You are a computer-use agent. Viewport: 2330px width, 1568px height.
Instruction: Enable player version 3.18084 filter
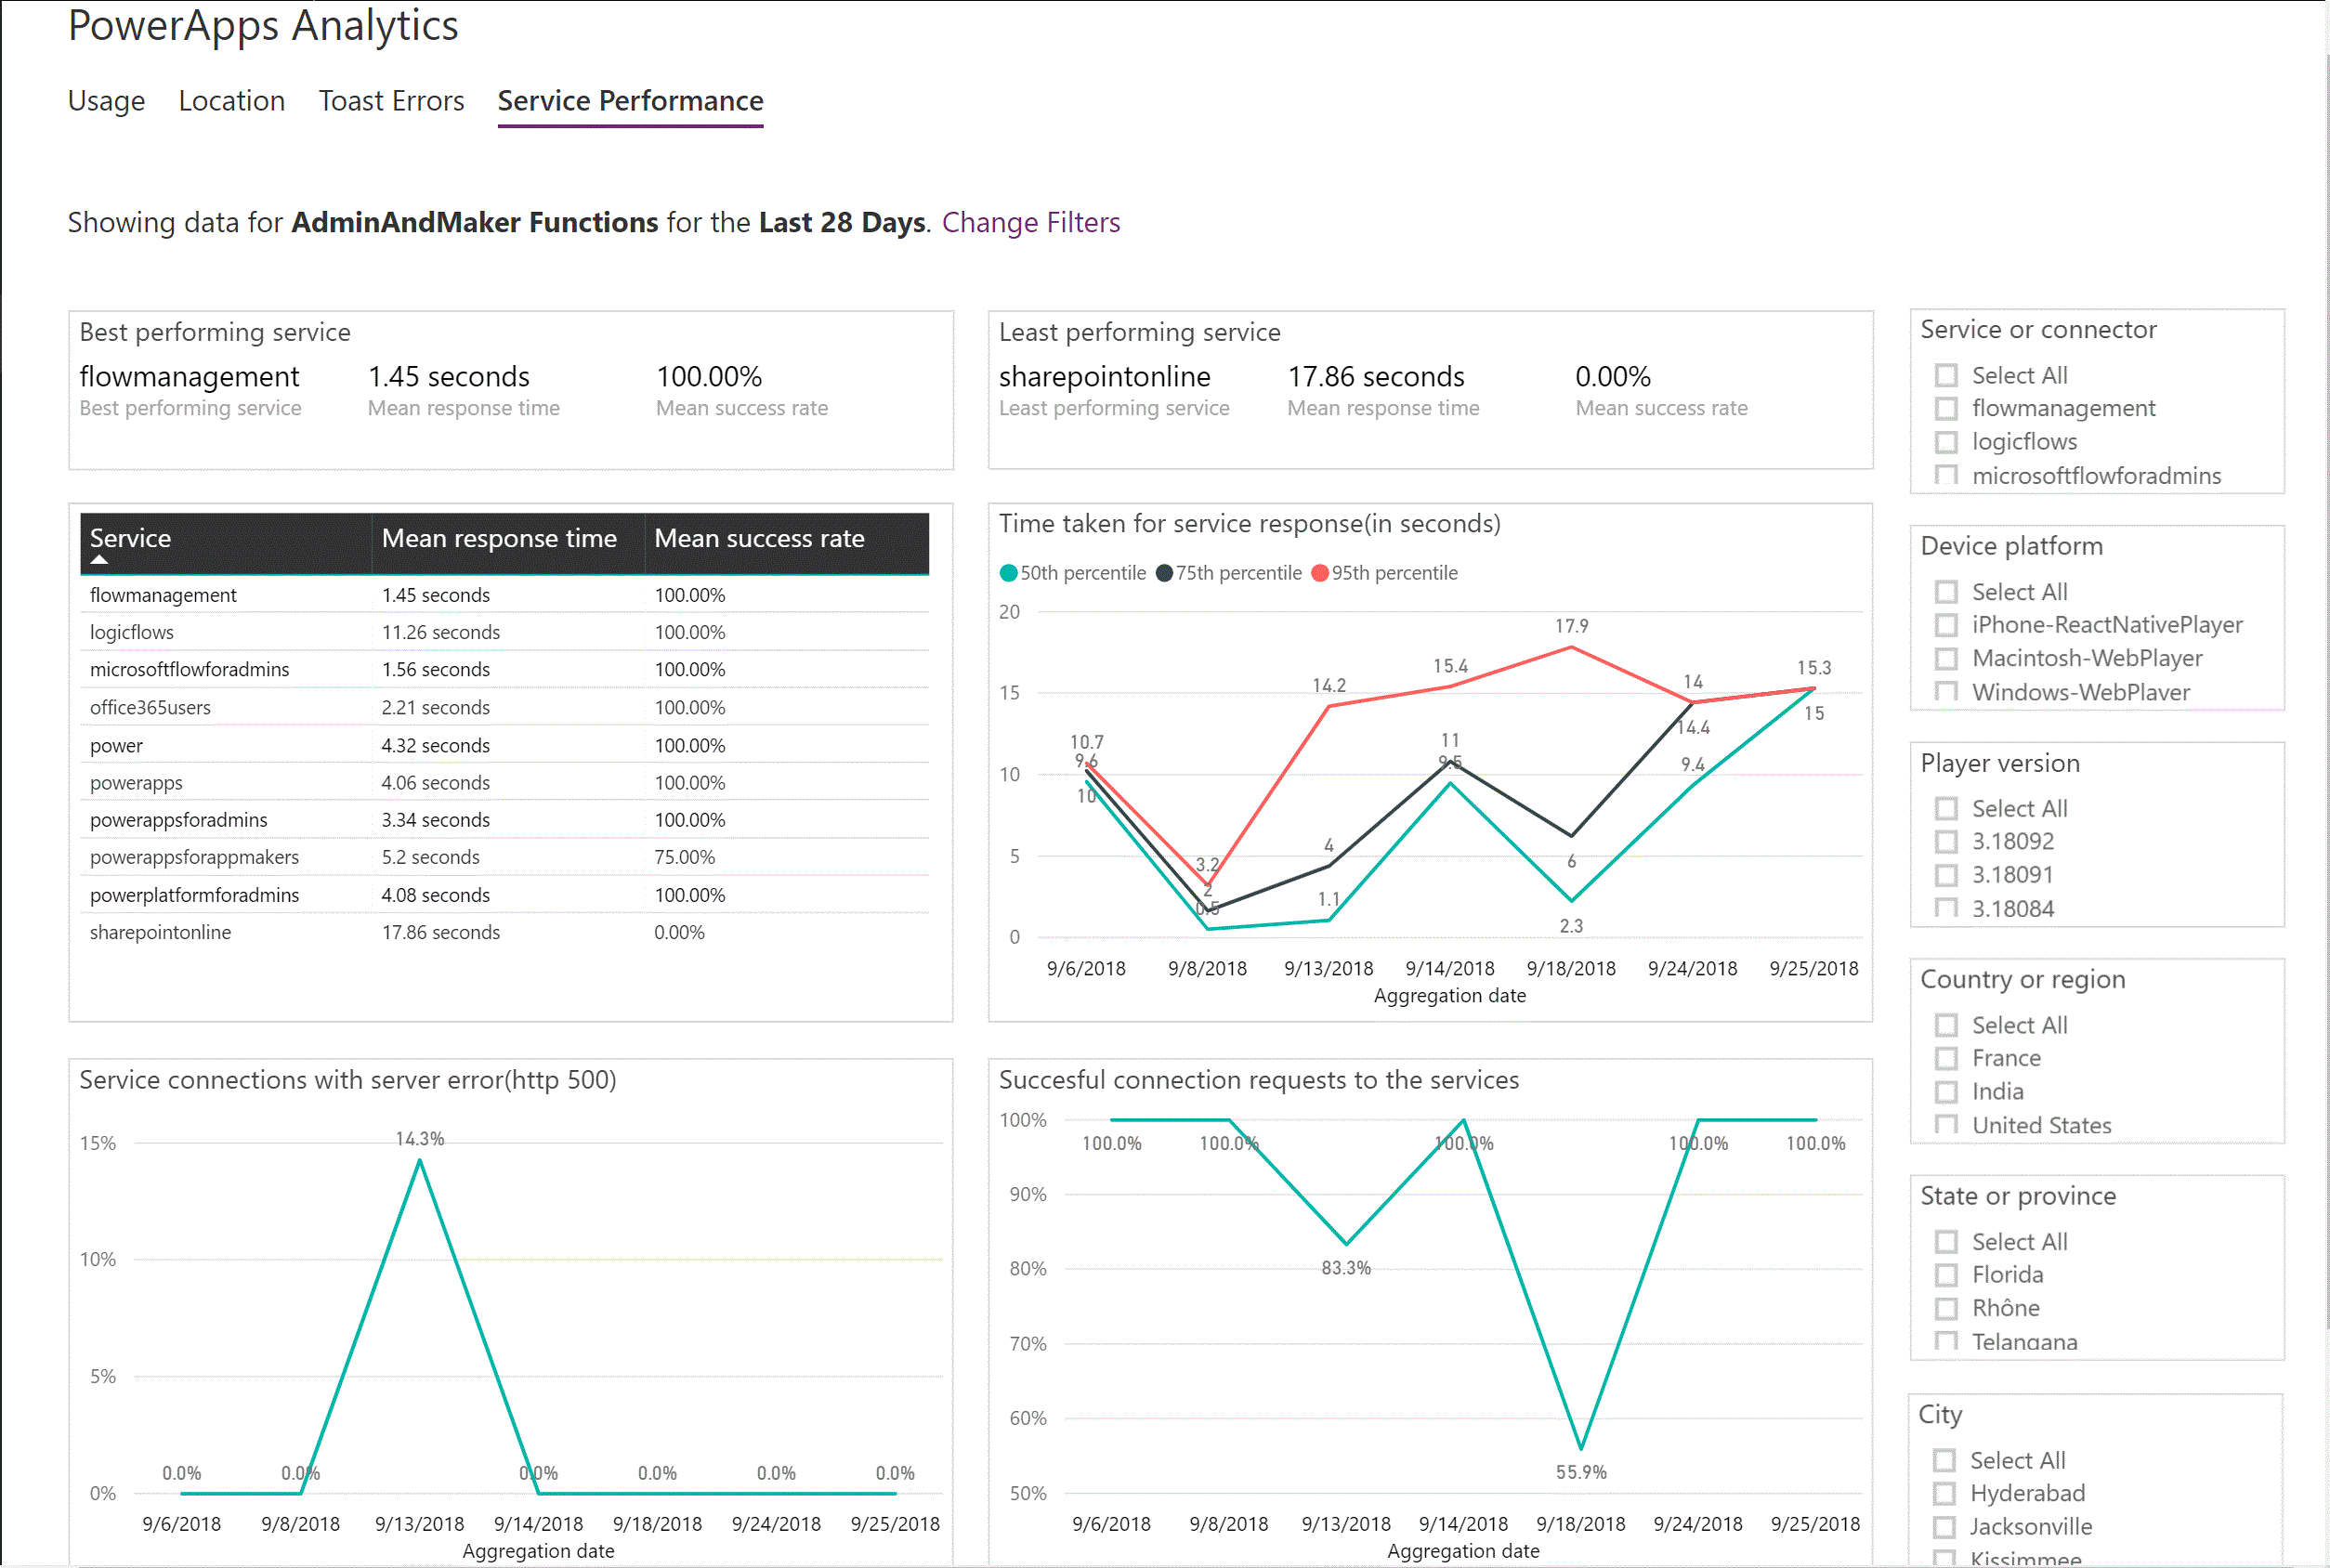1945,908
